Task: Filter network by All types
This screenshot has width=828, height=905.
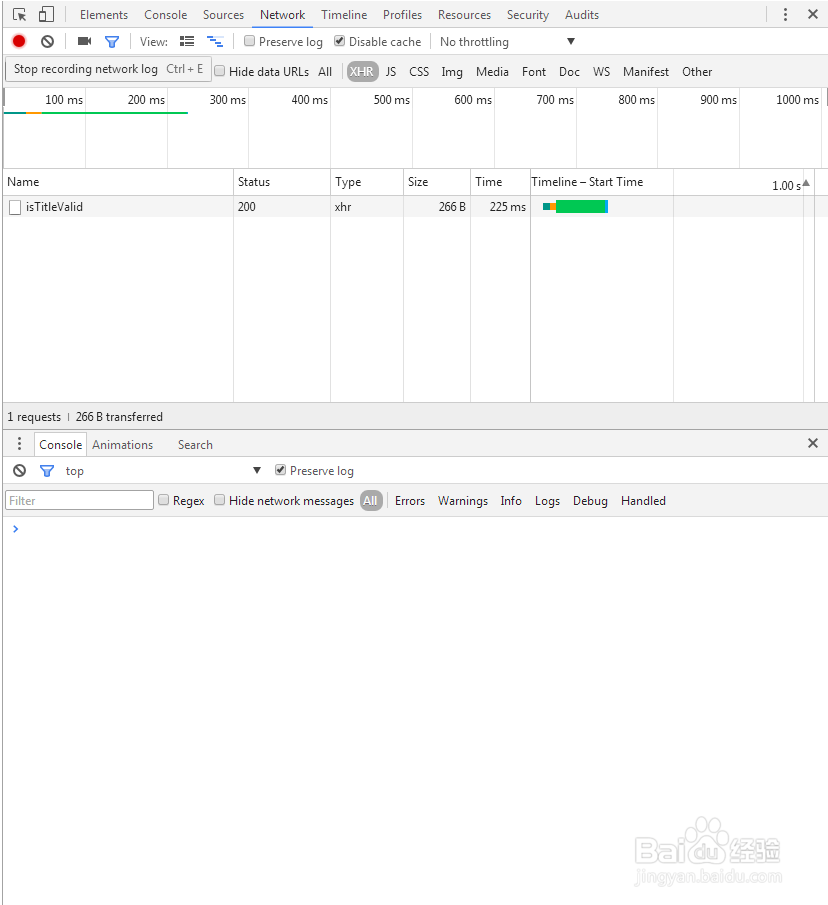Action: [325, 72]
